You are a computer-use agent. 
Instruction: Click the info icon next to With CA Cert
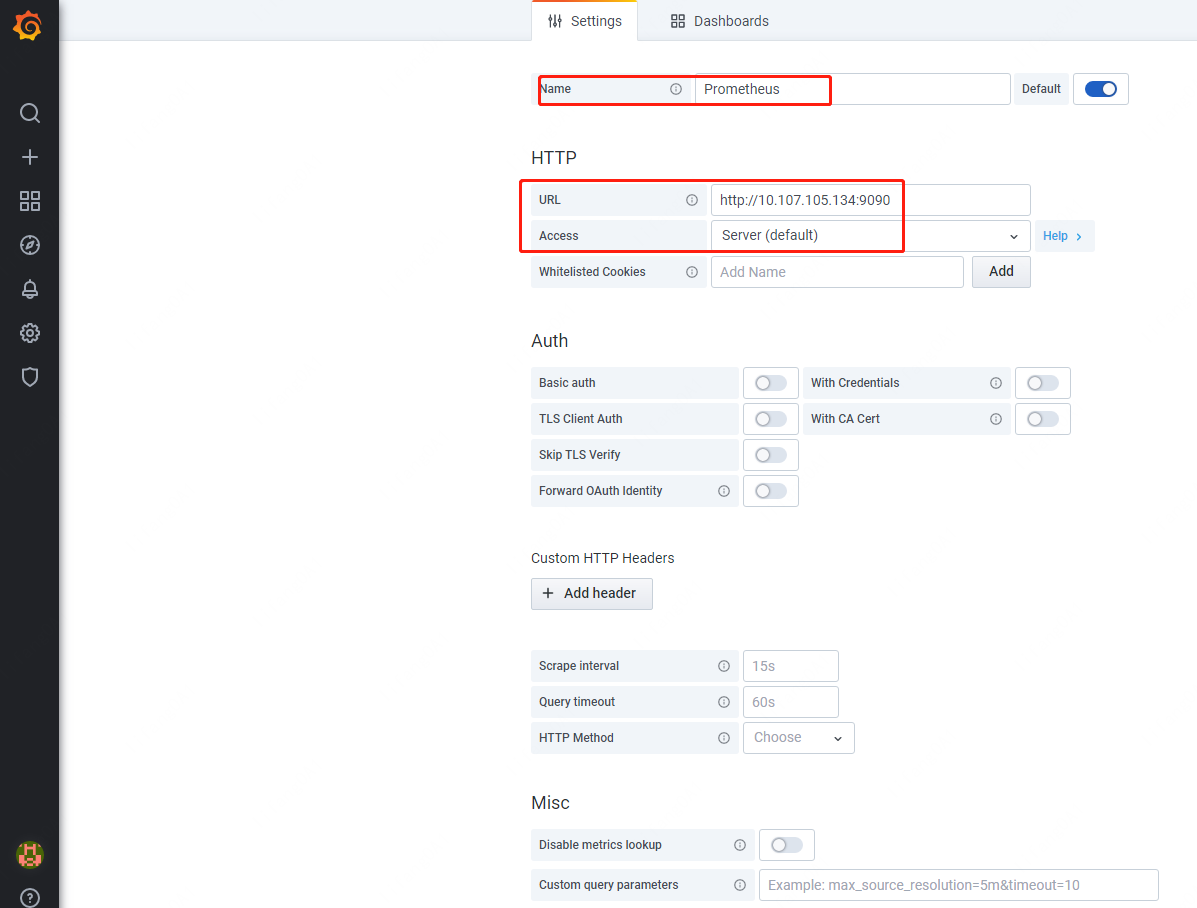[995, 419]
